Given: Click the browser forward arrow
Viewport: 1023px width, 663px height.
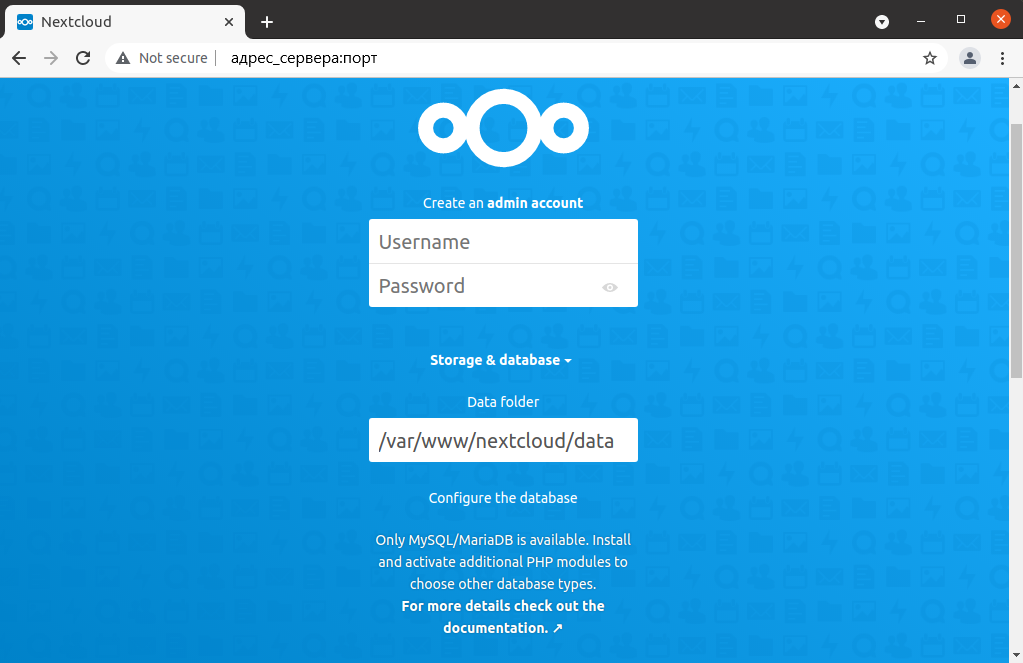Looking at the screenshot, I should point(51,58).
